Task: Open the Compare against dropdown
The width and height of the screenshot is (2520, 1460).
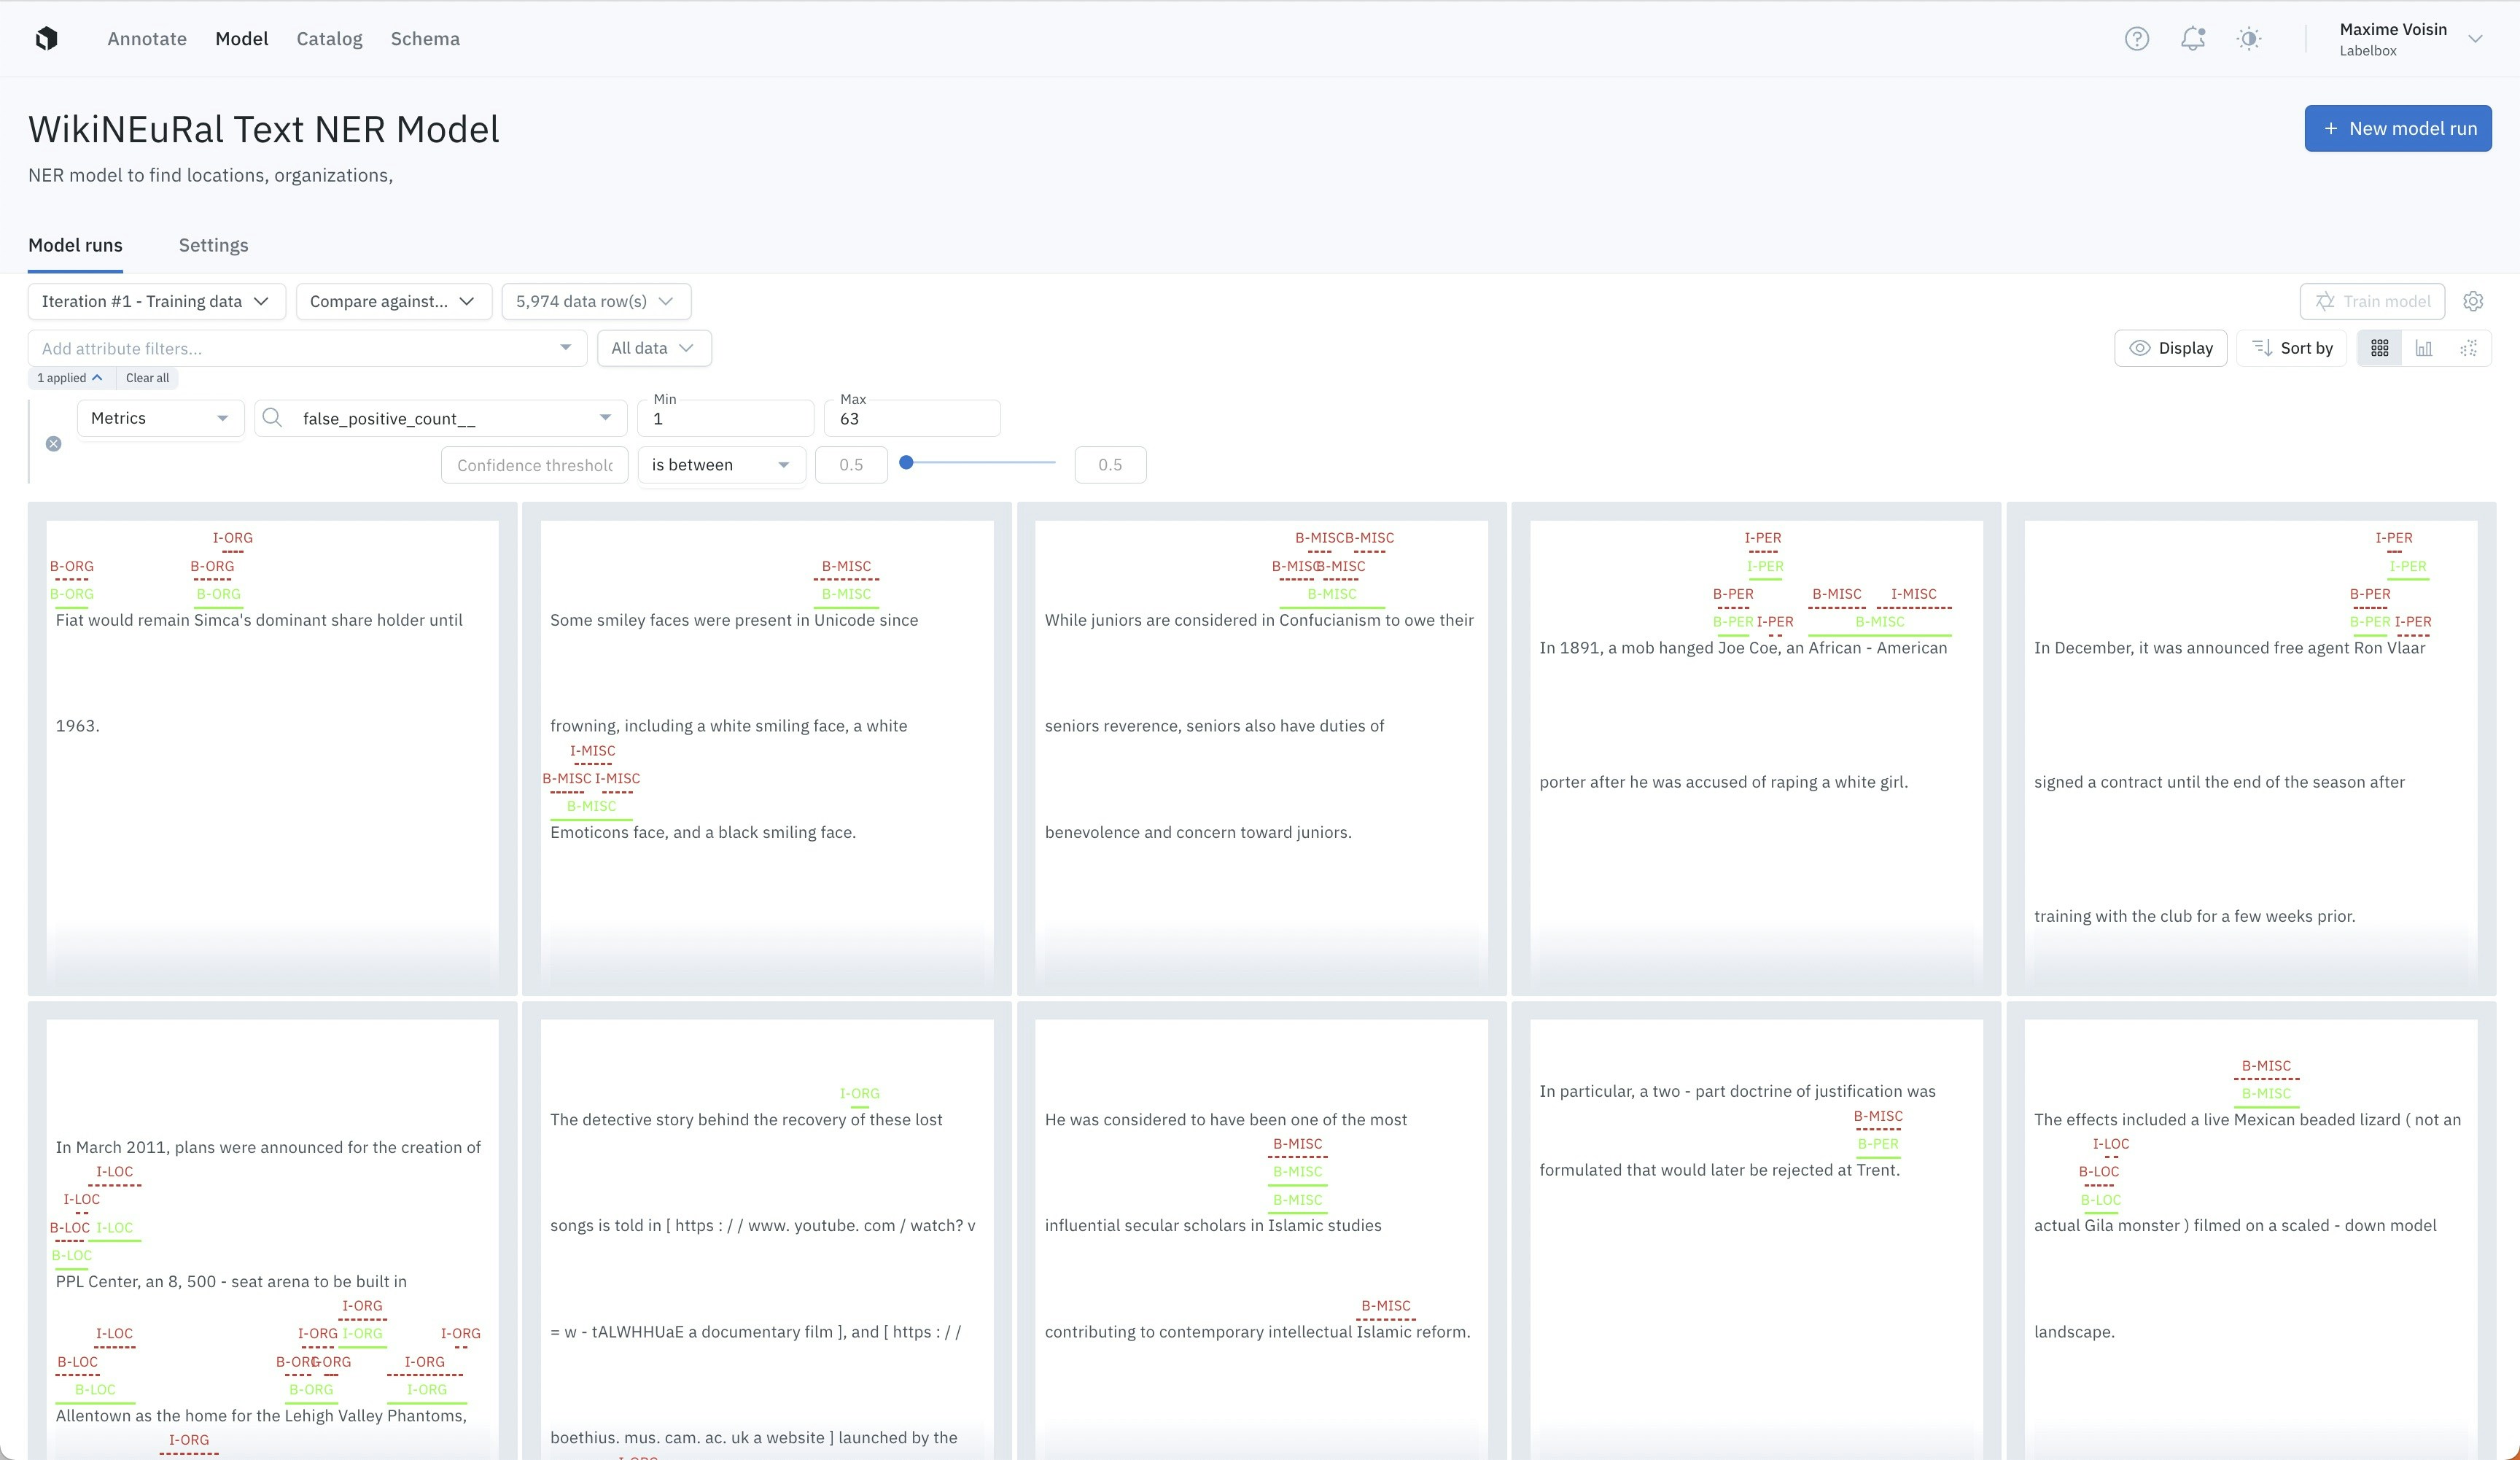Action: 393,301
